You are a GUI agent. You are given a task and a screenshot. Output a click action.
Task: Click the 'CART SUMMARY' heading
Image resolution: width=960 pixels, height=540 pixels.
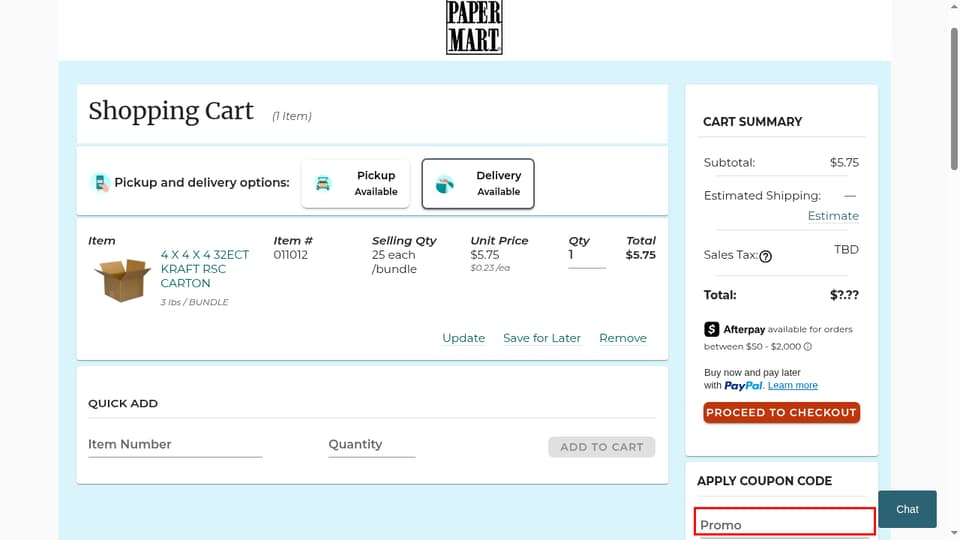point(752,121)
